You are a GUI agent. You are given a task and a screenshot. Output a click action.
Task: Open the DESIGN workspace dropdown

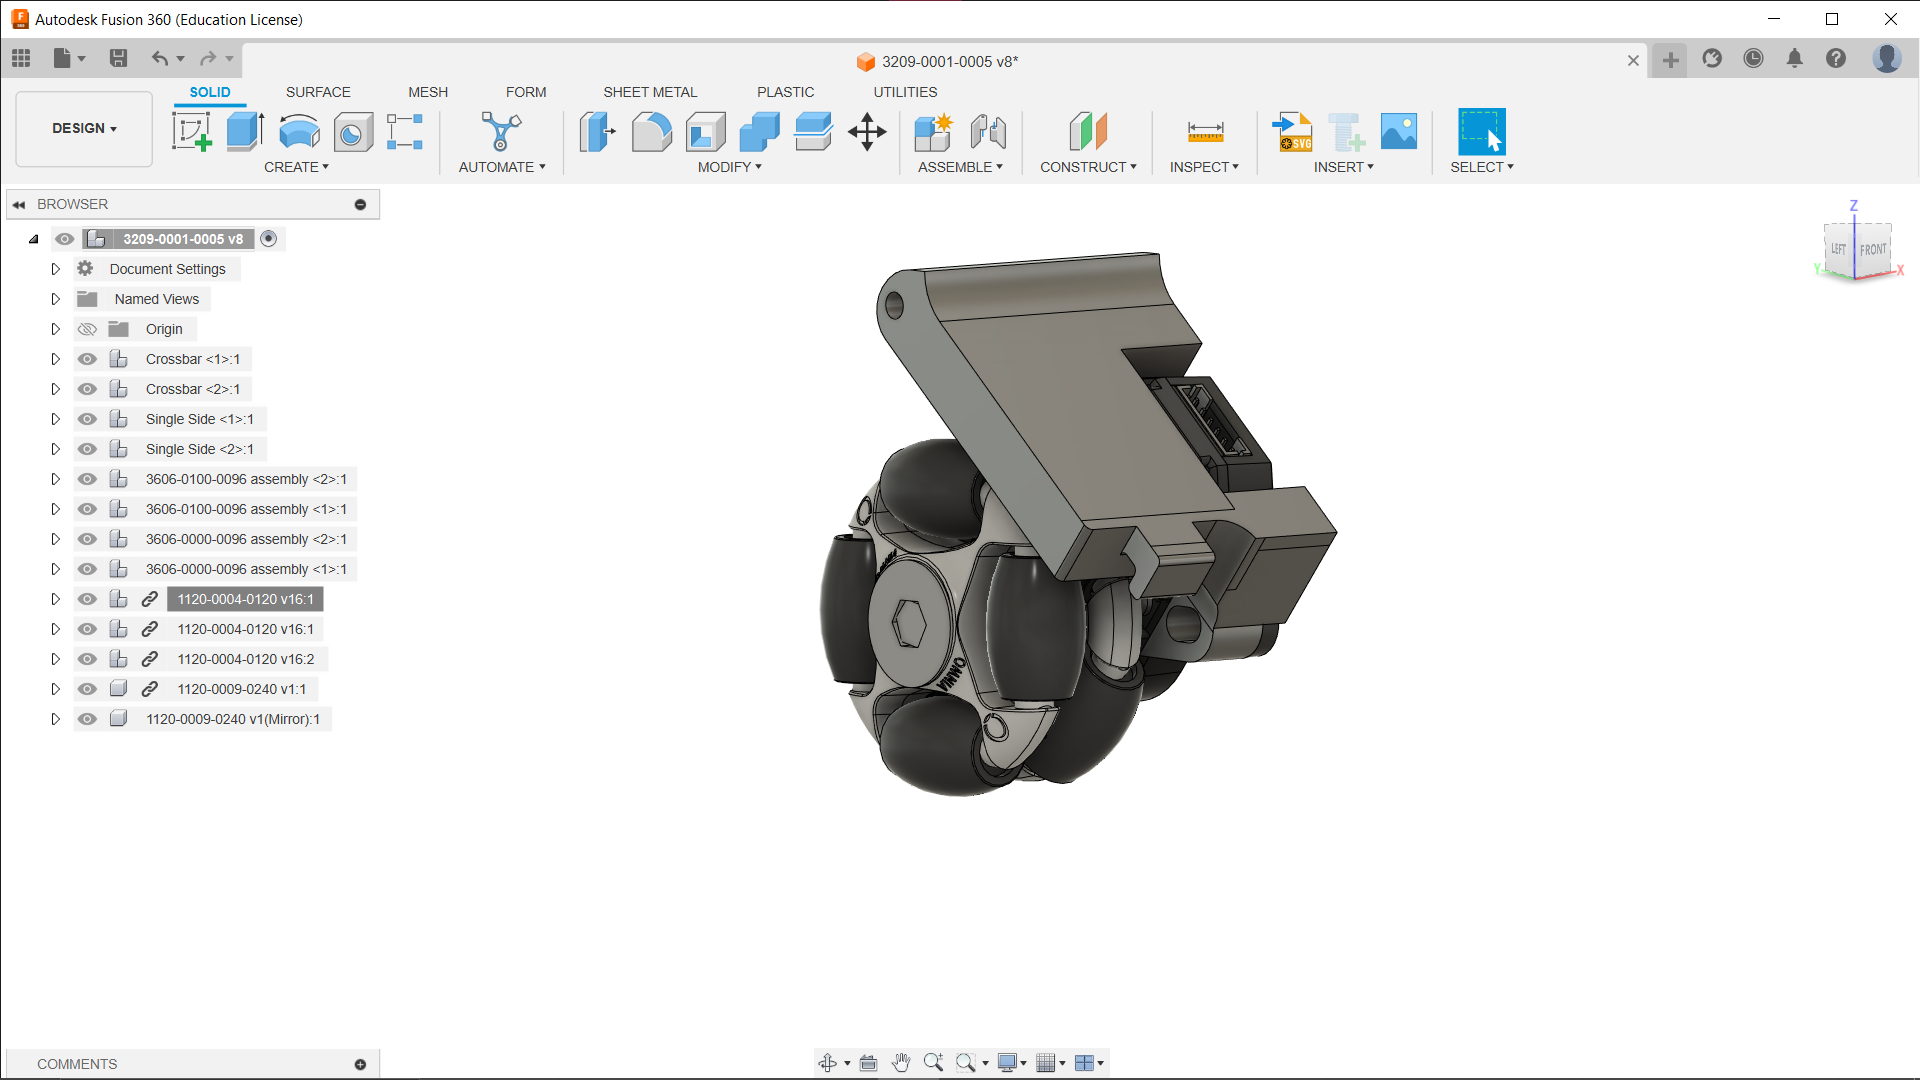(84, 128)
